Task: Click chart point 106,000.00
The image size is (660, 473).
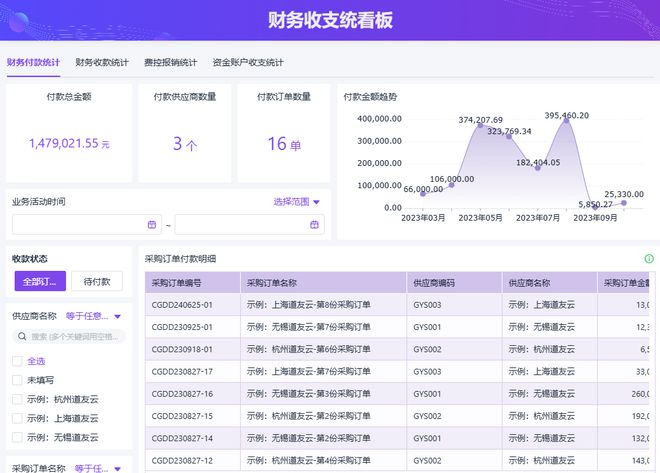Action: [x=452, y=185]
